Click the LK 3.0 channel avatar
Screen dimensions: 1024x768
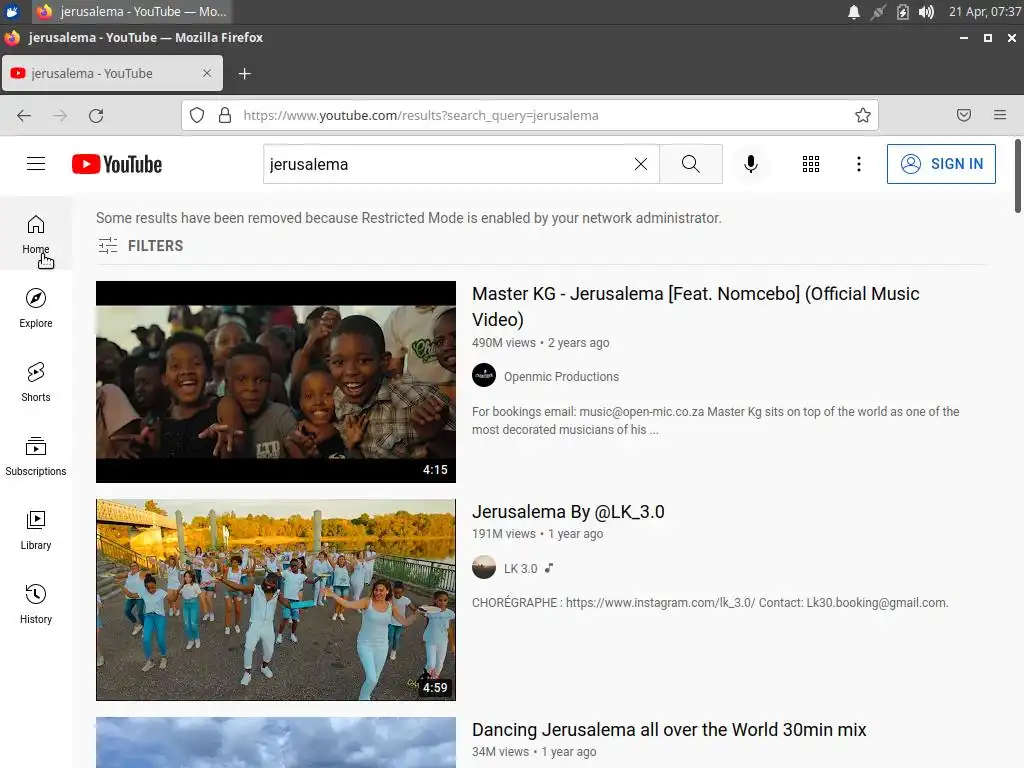click(x=484, y=567)
